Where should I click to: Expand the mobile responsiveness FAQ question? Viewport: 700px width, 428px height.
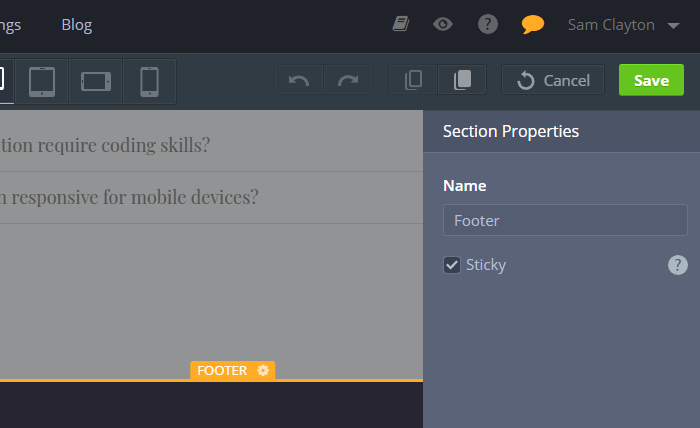[x=130, y=197]
